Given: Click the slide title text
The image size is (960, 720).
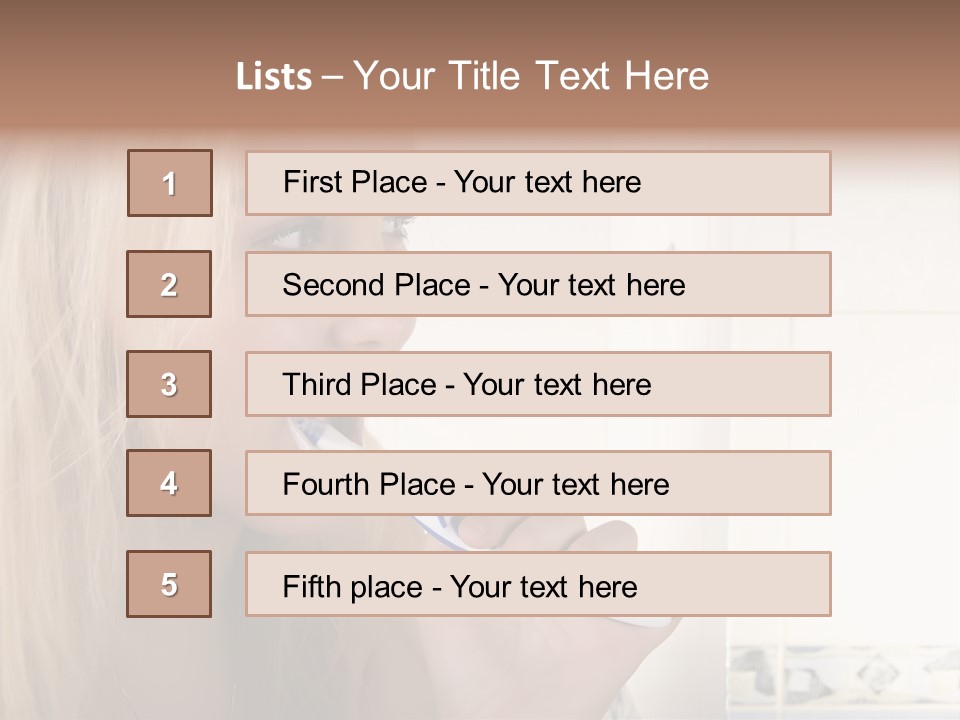Looking at the screenshot, I should coord(473,76).
